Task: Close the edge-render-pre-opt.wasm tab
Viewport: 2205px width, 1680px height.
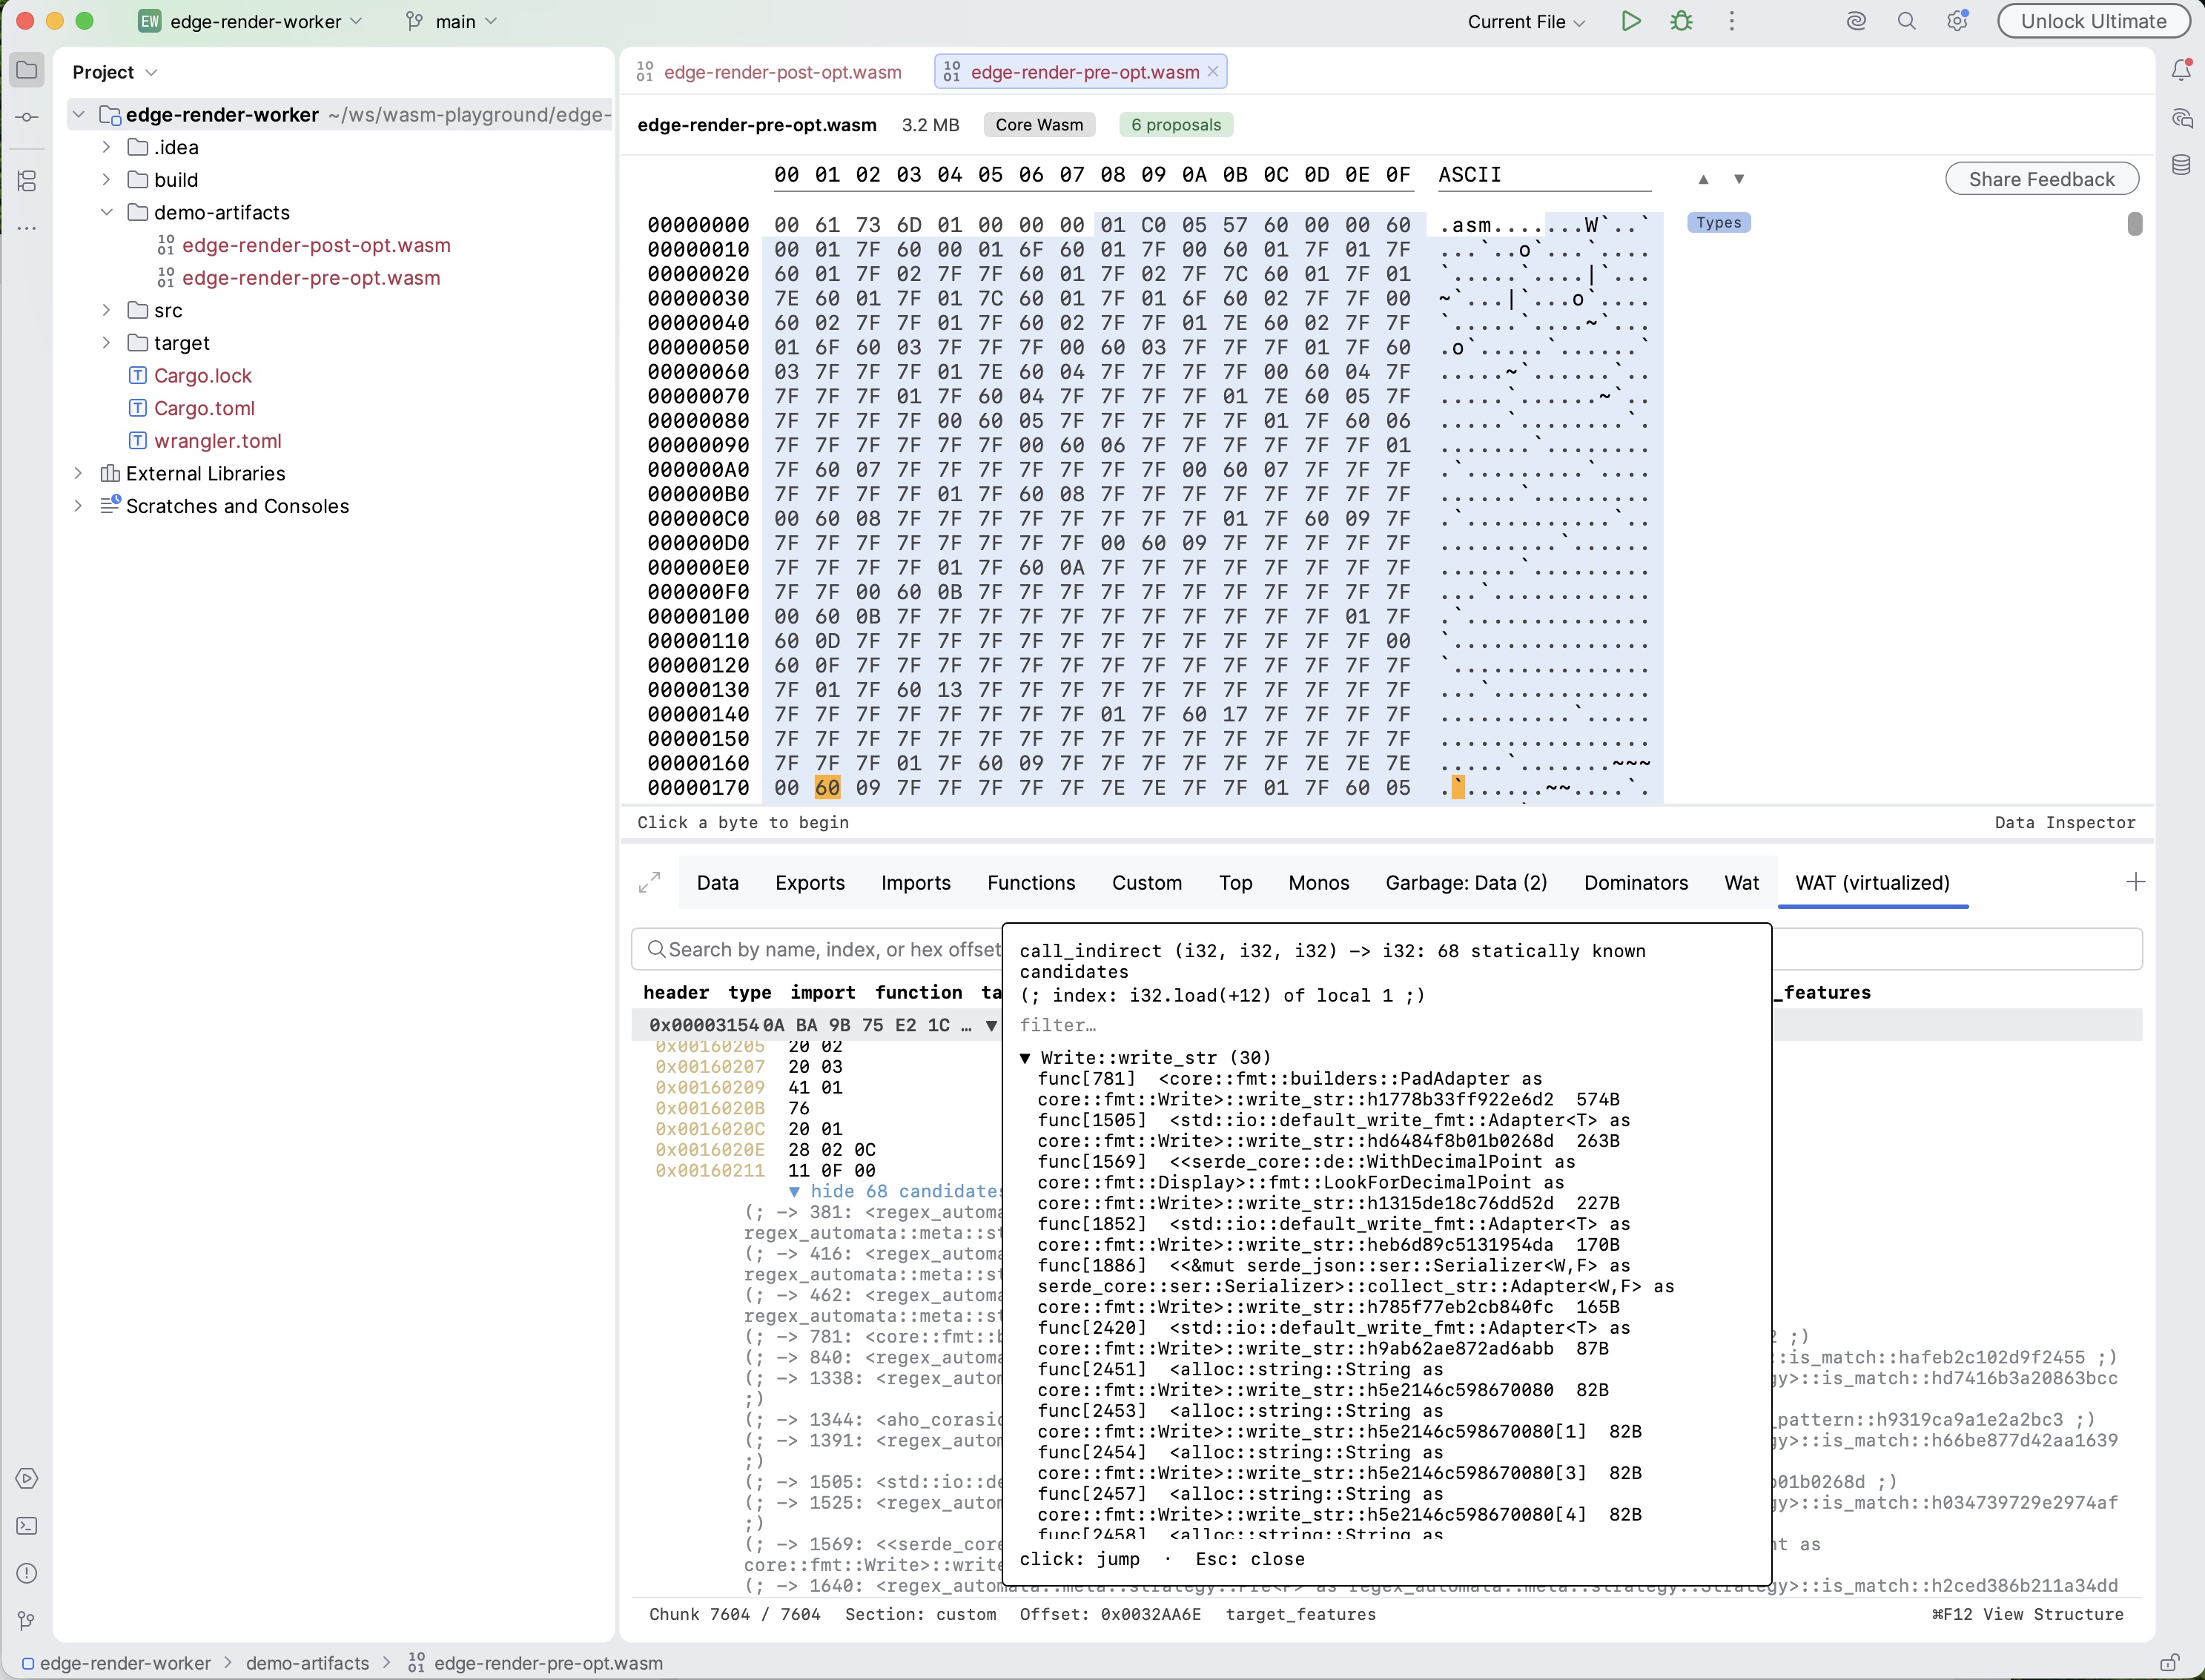Action: tap(1213, 71)
